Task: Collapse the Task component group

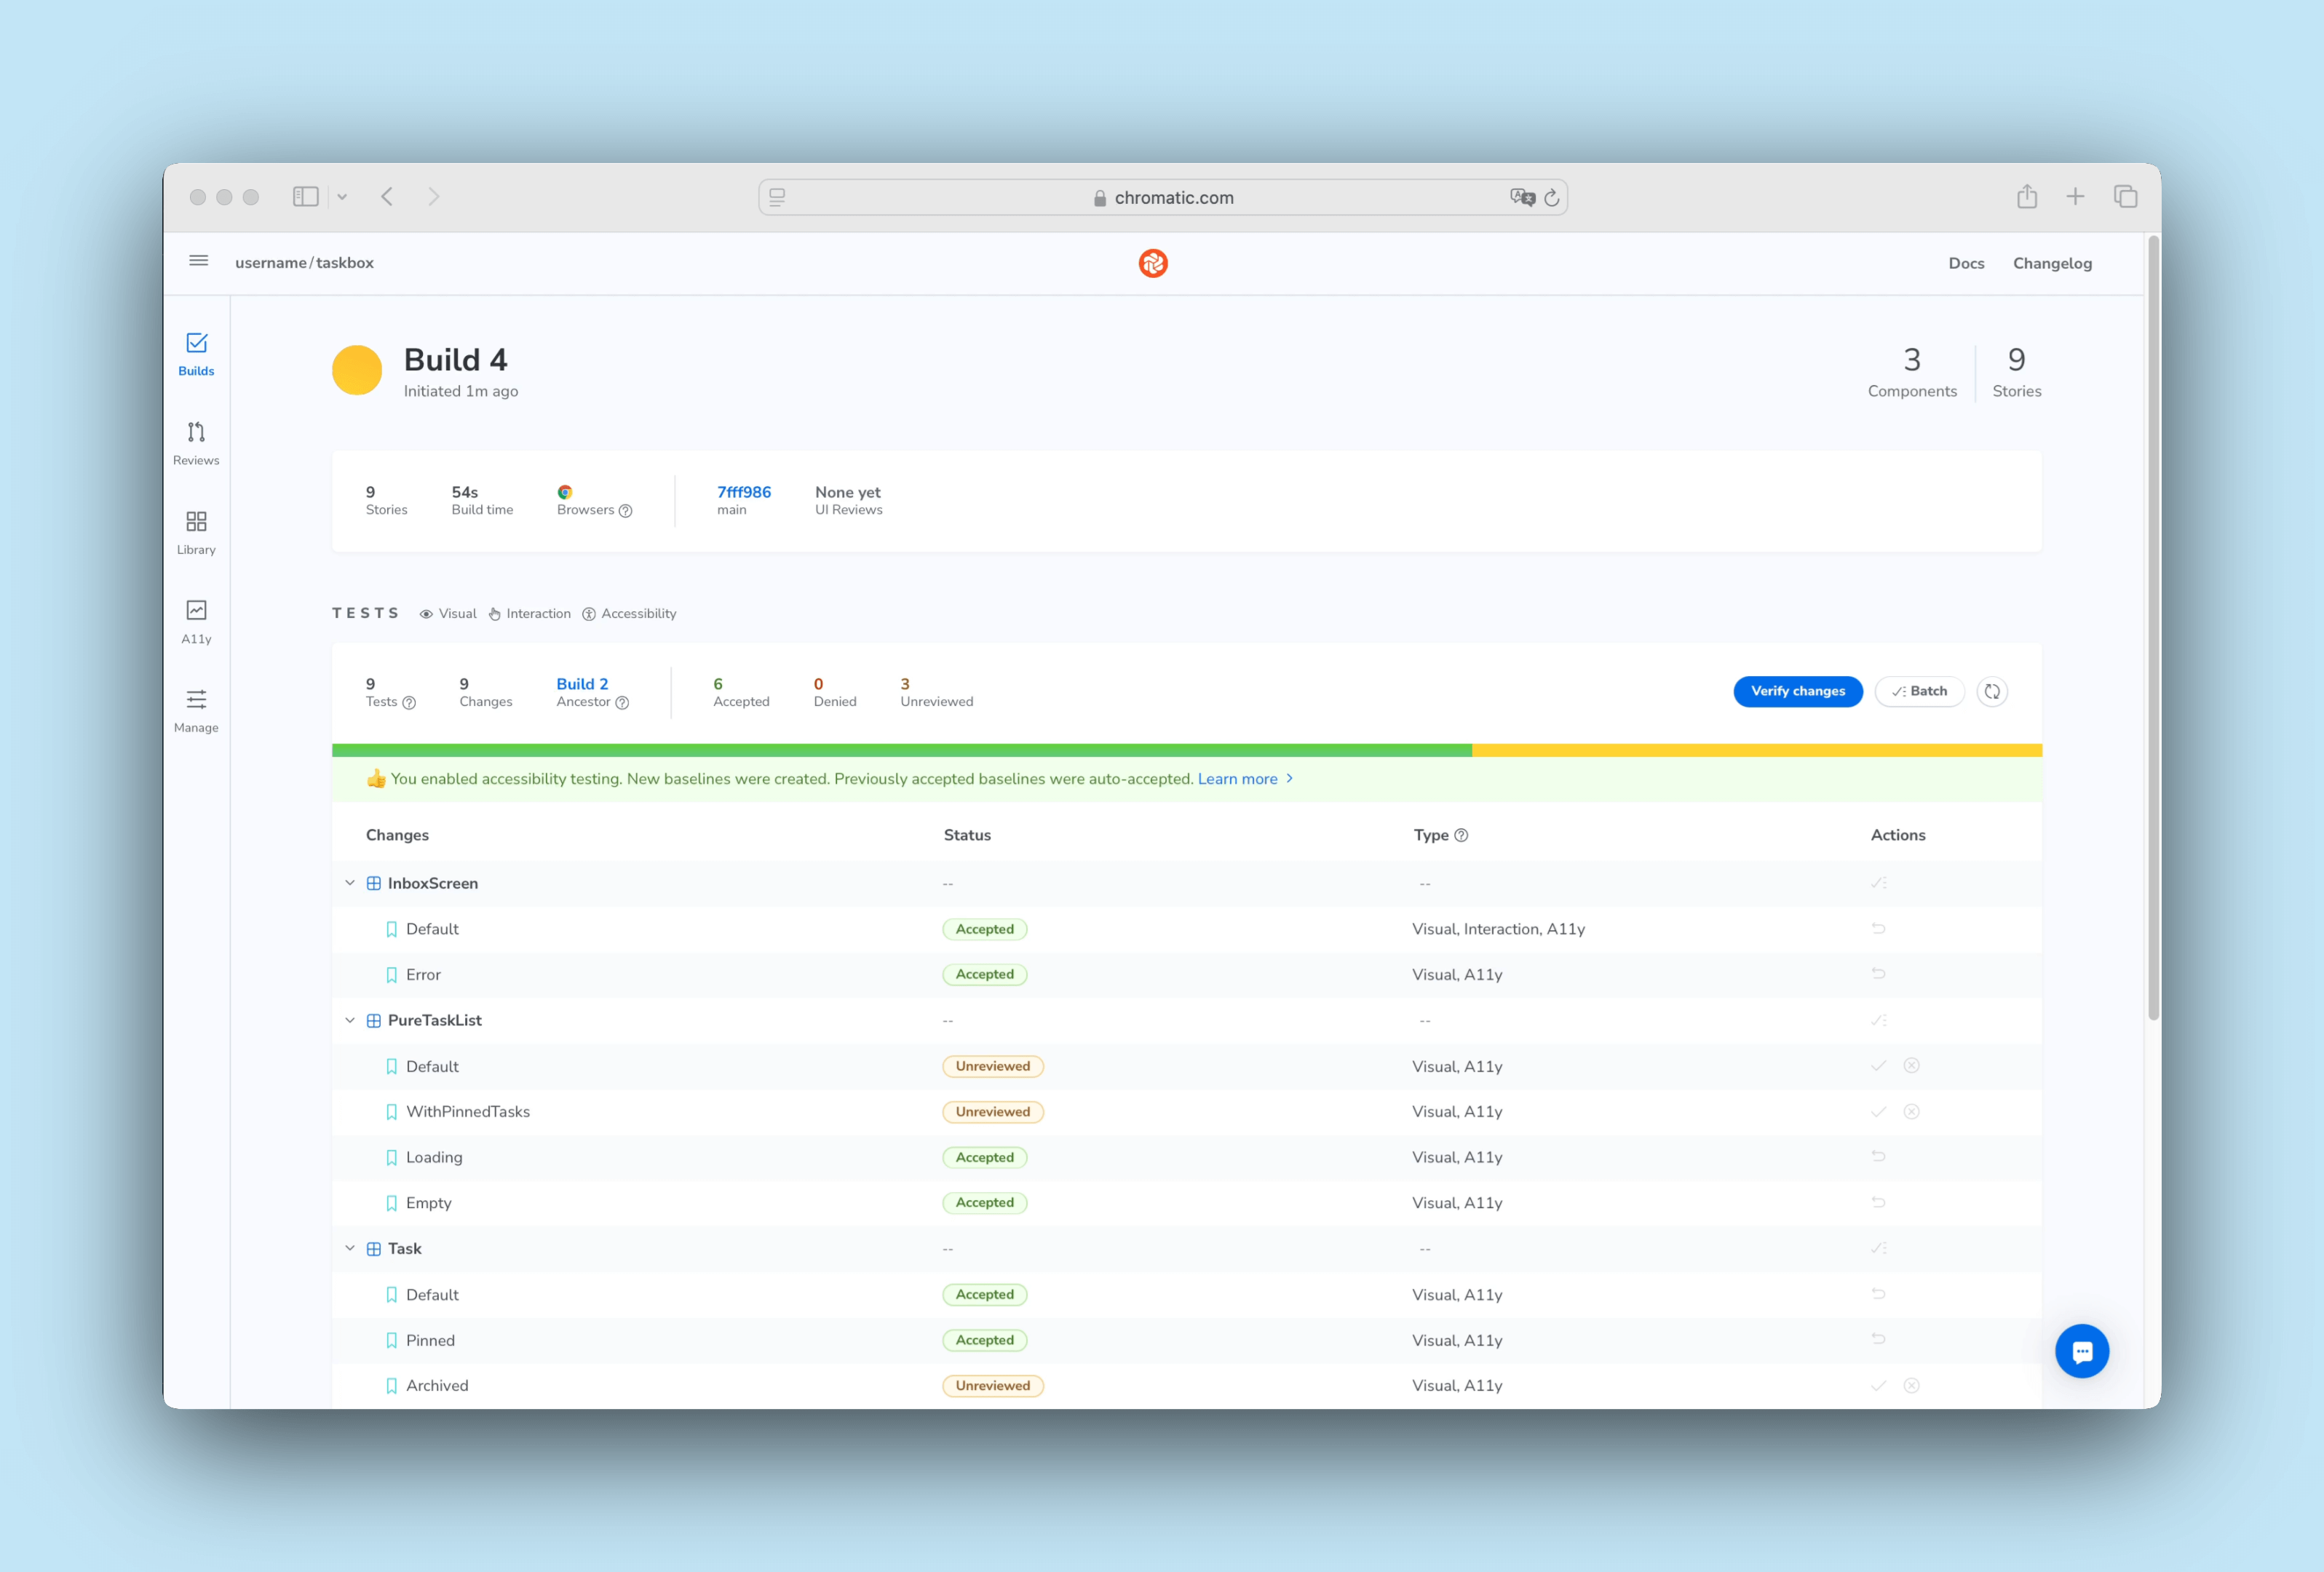Action: pyautogui.click(x=350, y=1248)
